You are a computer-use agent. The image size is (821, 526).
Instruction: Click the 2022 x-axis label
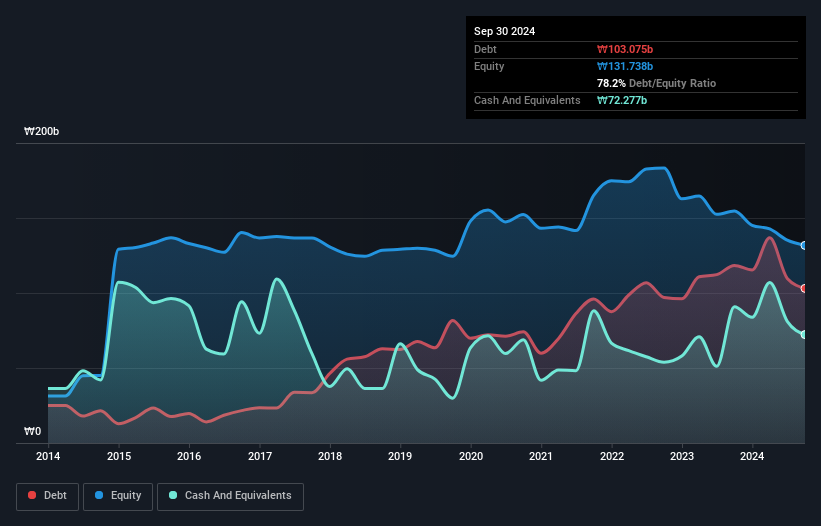click(x=611, y=456)
